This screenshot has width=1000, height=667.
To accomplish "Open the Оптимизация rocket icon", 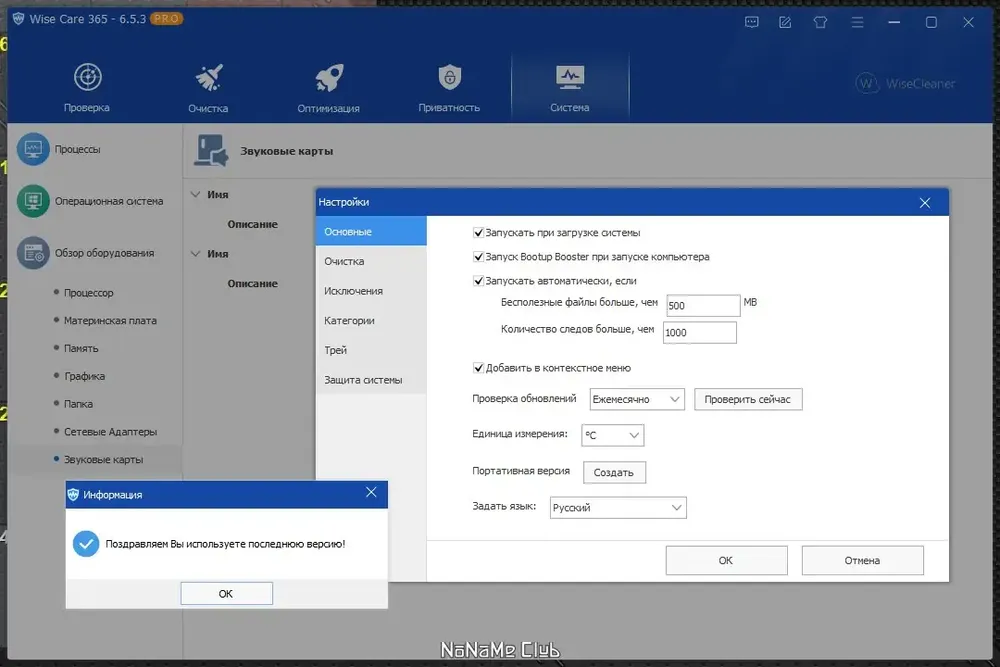I will (x=329, y=78).
